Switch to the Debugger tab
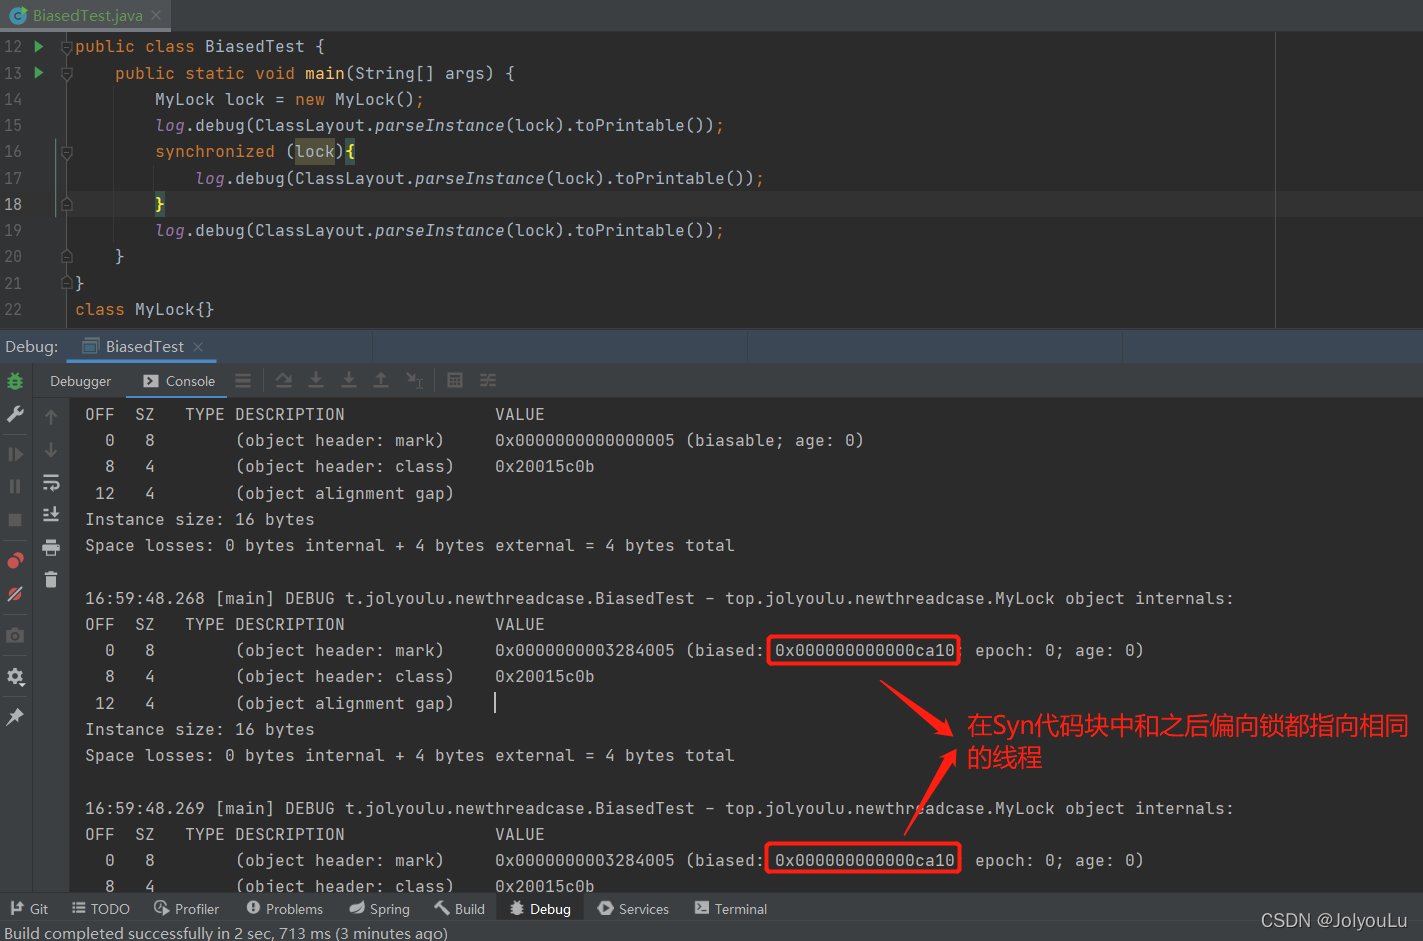The image size is (1423, 941). [x=81, y=381]
